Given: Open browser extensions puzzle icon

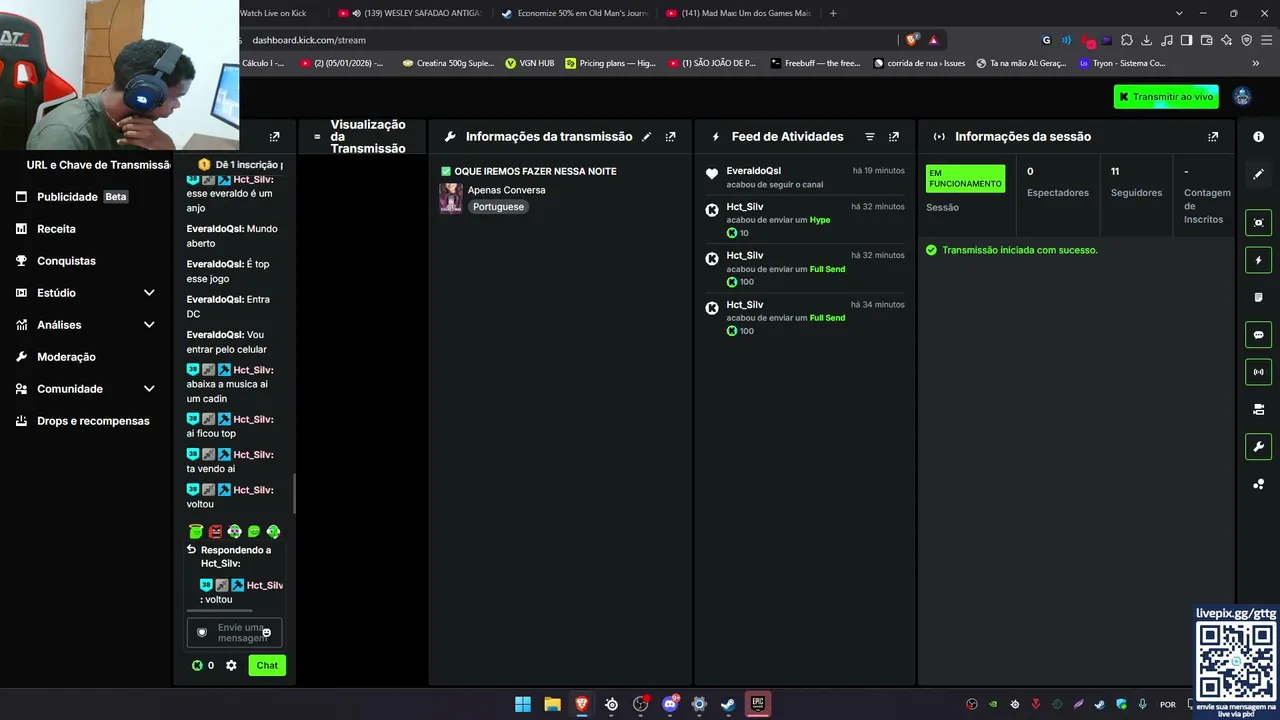Looking at the screenshot, I should [1127, 40].
